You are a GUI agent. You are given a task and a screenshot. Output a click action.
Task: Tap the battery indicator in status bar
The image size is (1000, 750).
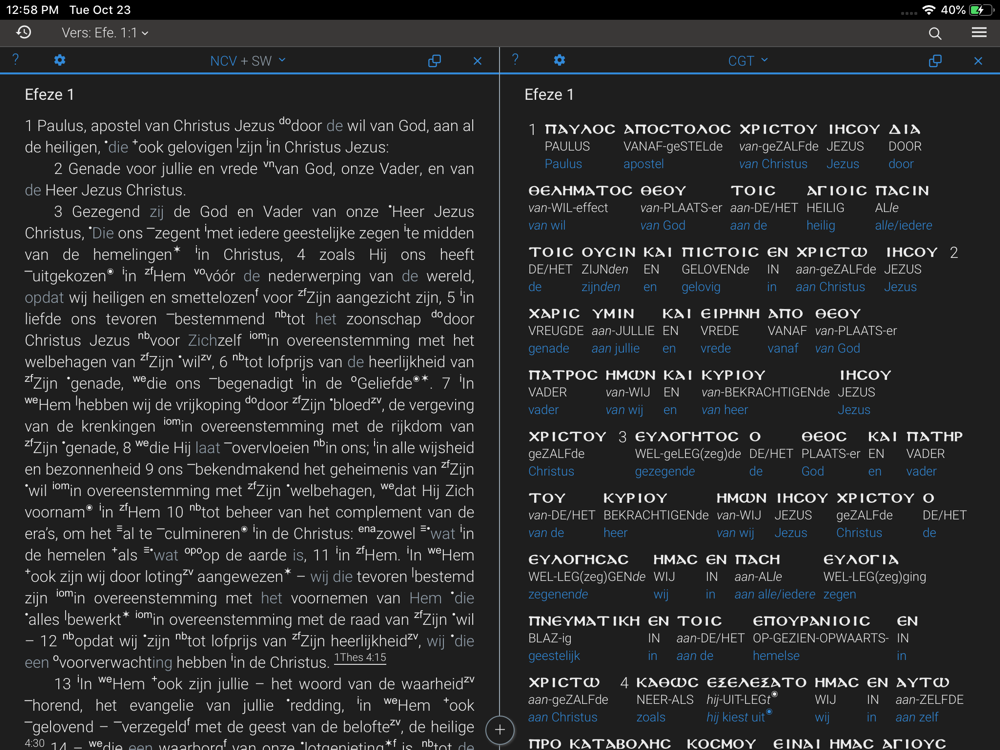coord(981,9)
